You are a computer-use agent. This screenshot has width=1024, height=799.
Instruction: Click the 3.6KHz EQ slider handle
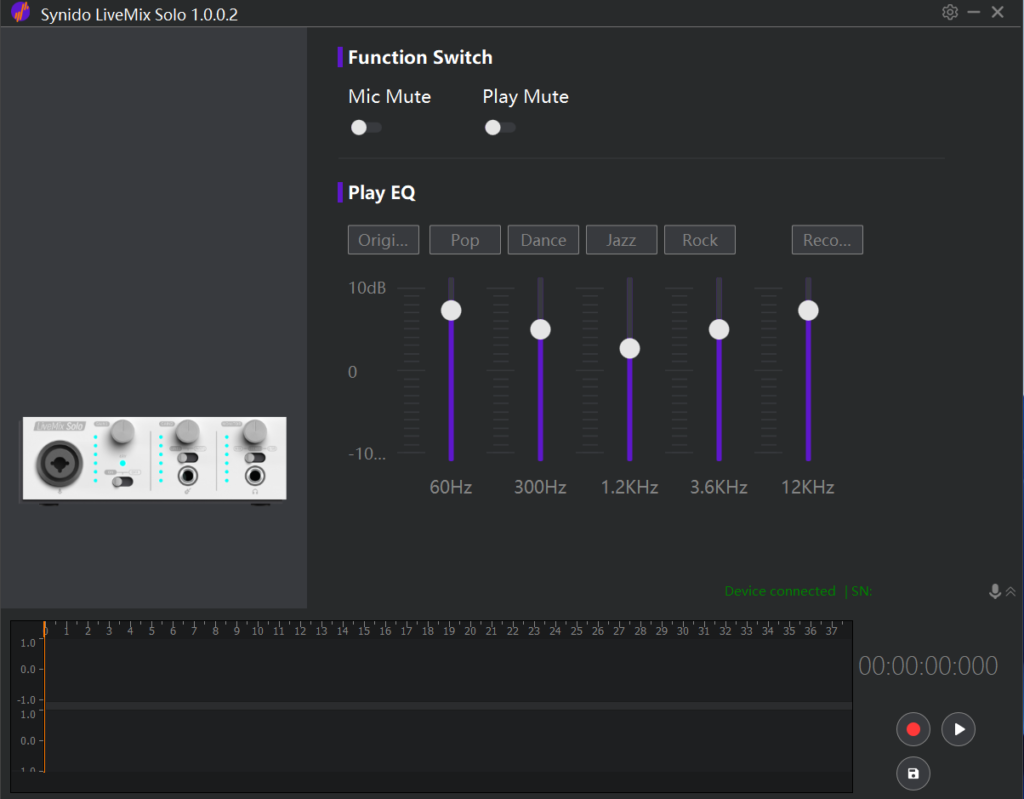(719, 329)
